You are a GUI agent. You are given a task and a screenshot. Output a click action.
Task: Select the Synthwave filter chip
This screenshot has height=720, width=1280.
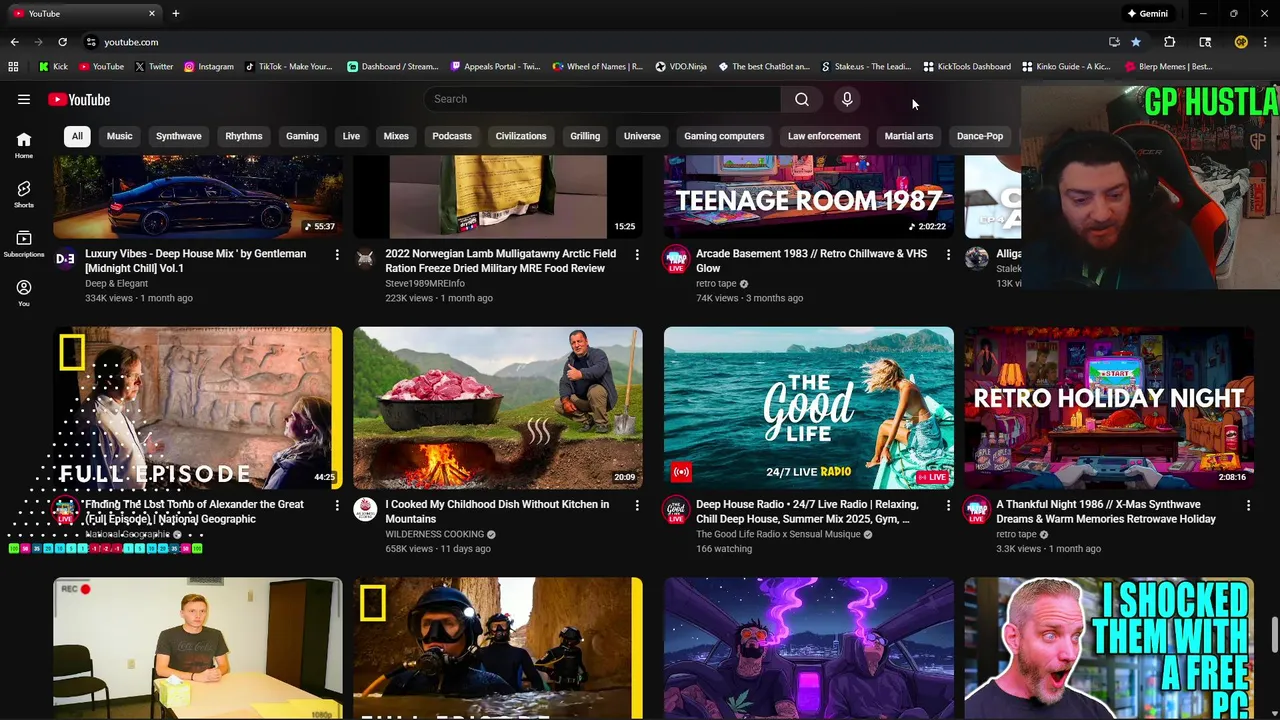pos(179,136)
